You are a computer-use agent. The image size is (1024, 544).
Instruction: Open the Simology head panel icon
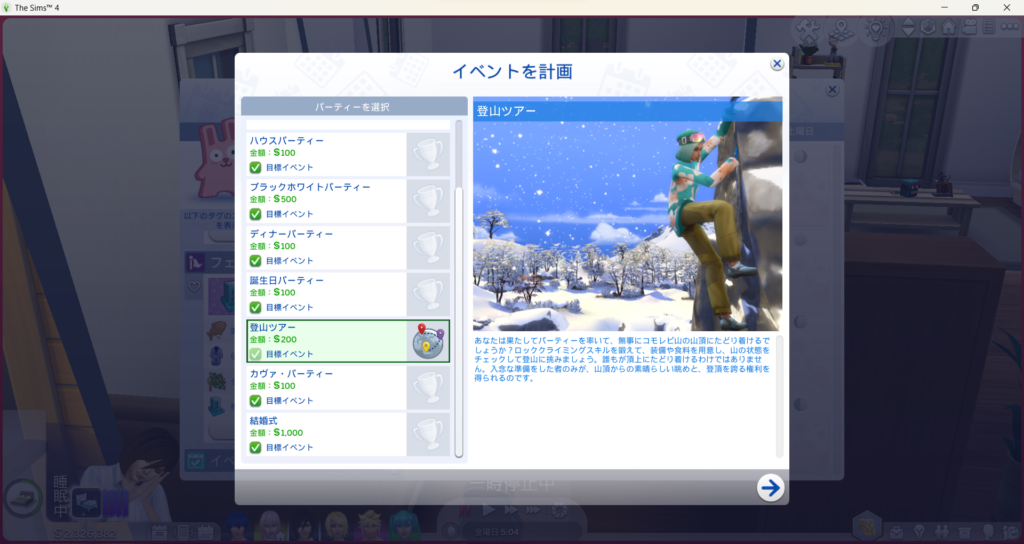point(988,532)
